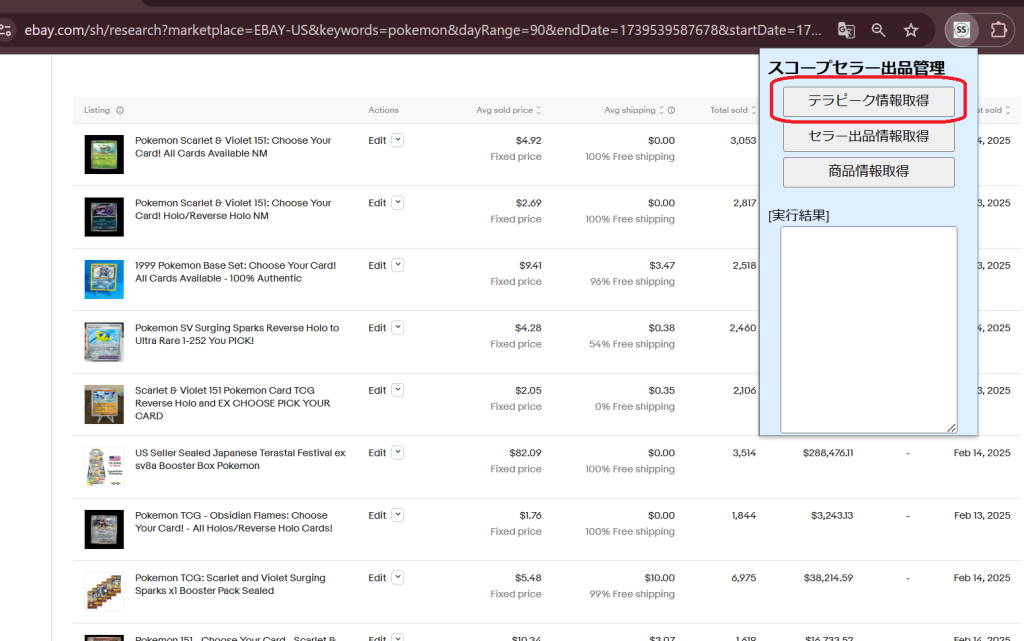The height and width of the screenshot is (641, 1024).
Task: Click the 6,975 total sold value
Action: point(744,578)
